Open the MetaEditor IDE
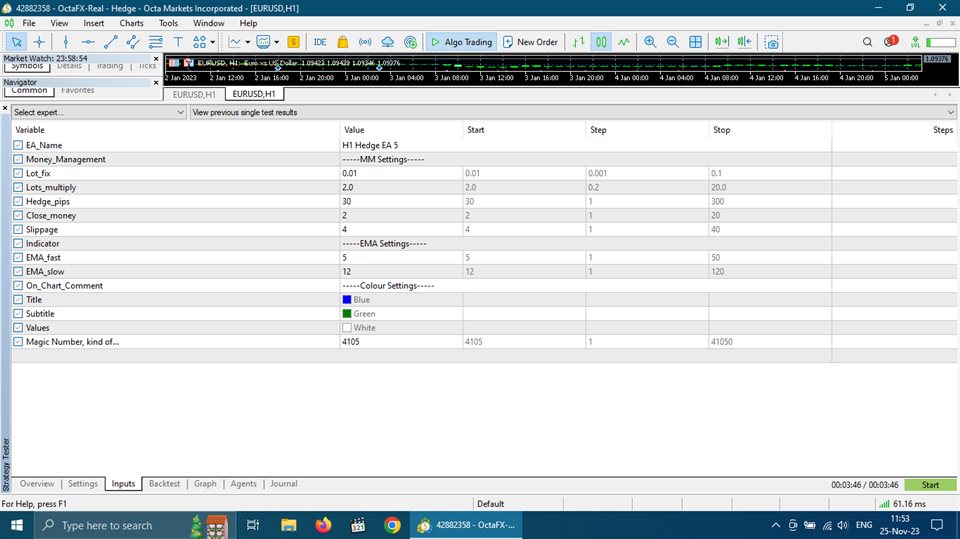Viewport: 960px width, 539px height. click(x=320, y=42)
